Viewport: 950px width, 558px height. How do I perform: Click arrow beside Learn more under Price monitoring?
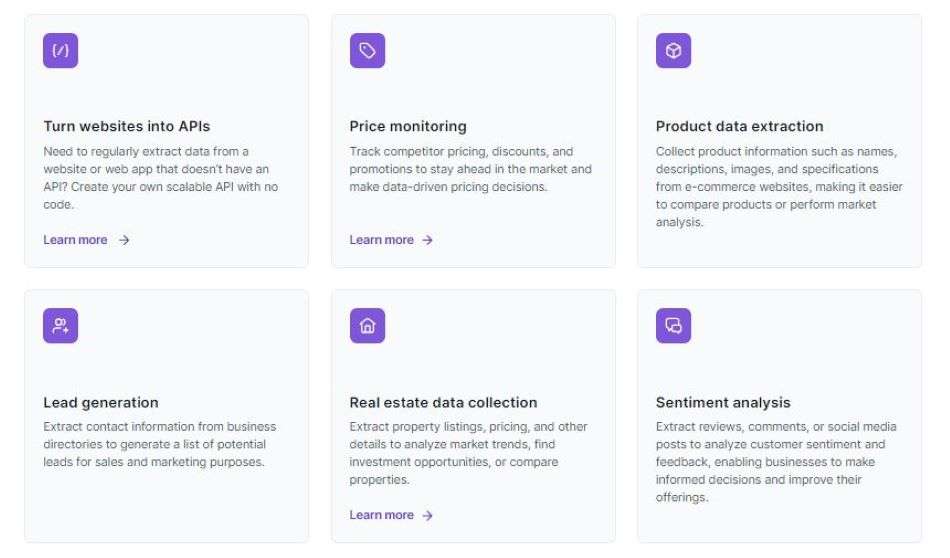coord(428,241)
